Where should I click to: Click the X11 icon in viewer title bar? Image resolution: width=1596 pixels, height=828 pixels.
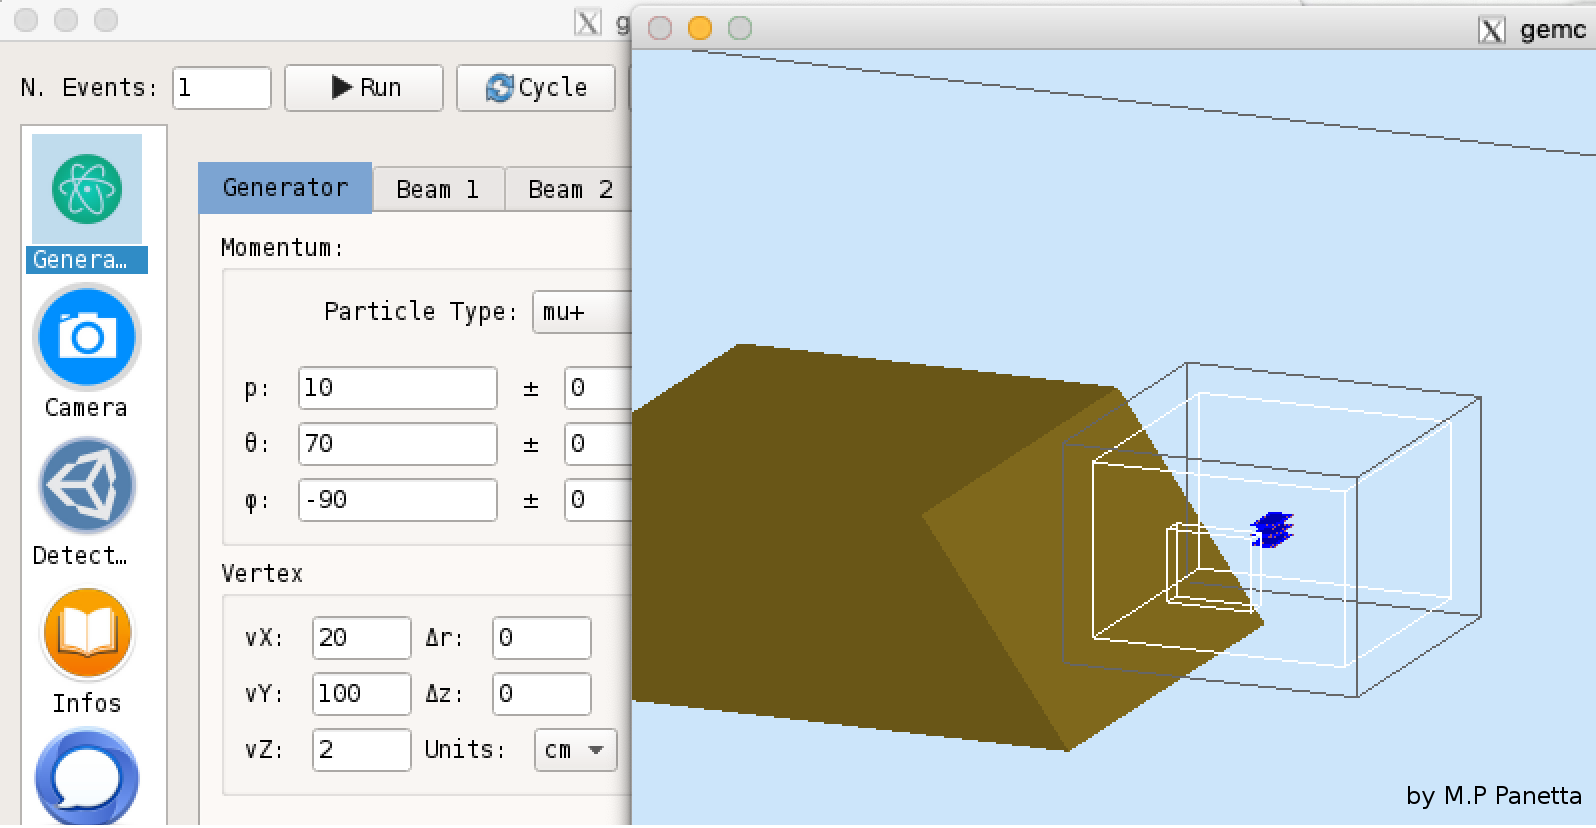pyautogui.click(x=1491, y=30)
